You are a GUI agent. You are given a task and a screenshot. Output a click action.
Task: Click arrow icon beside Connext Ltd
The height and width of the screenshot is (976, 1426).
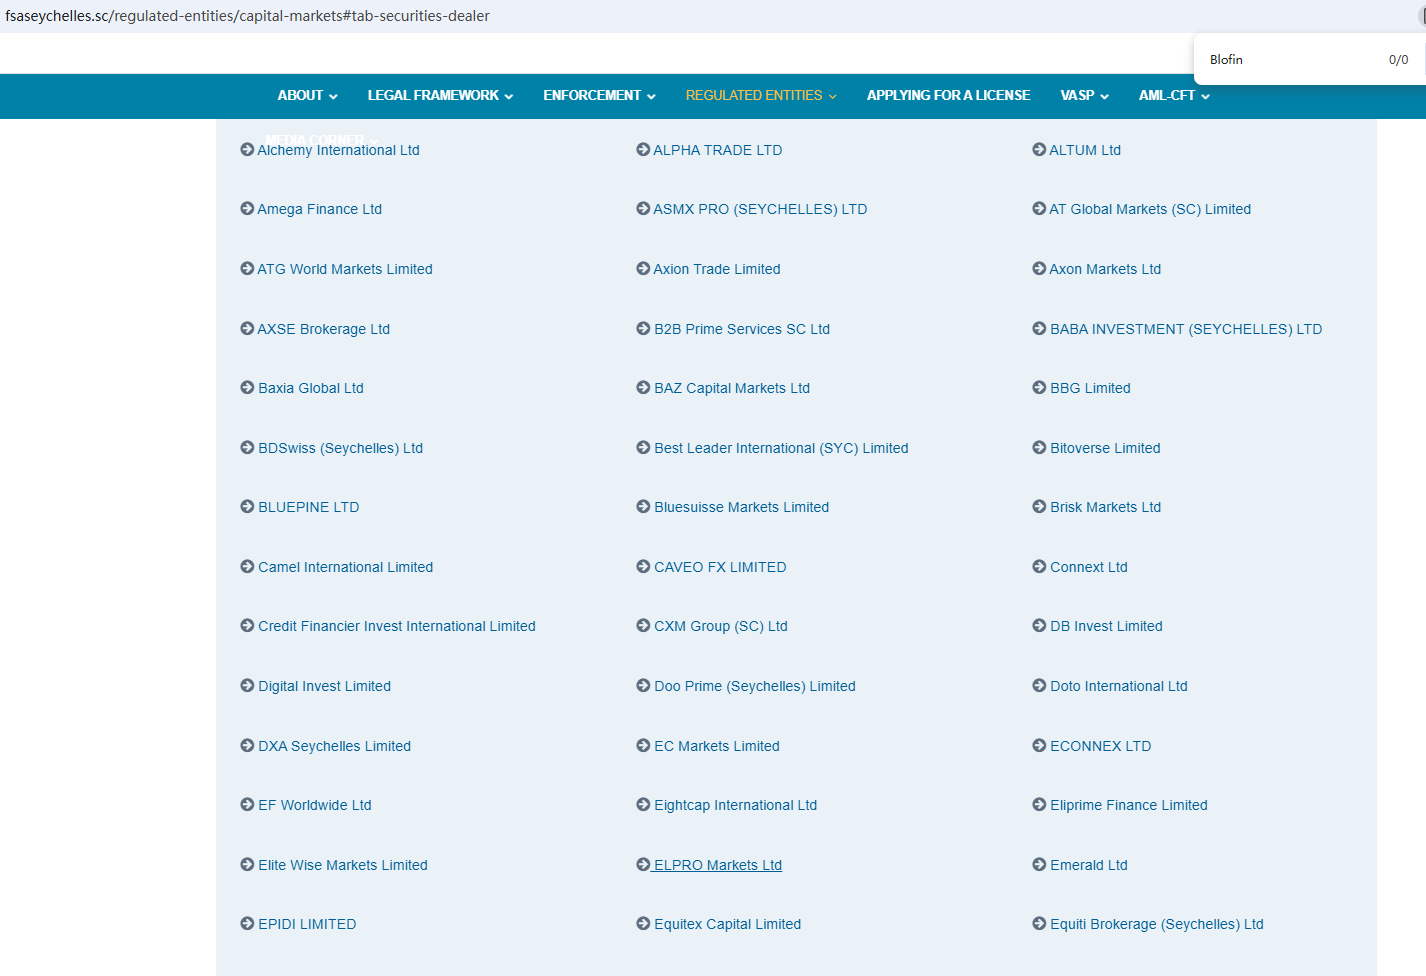click(1039, 566)
